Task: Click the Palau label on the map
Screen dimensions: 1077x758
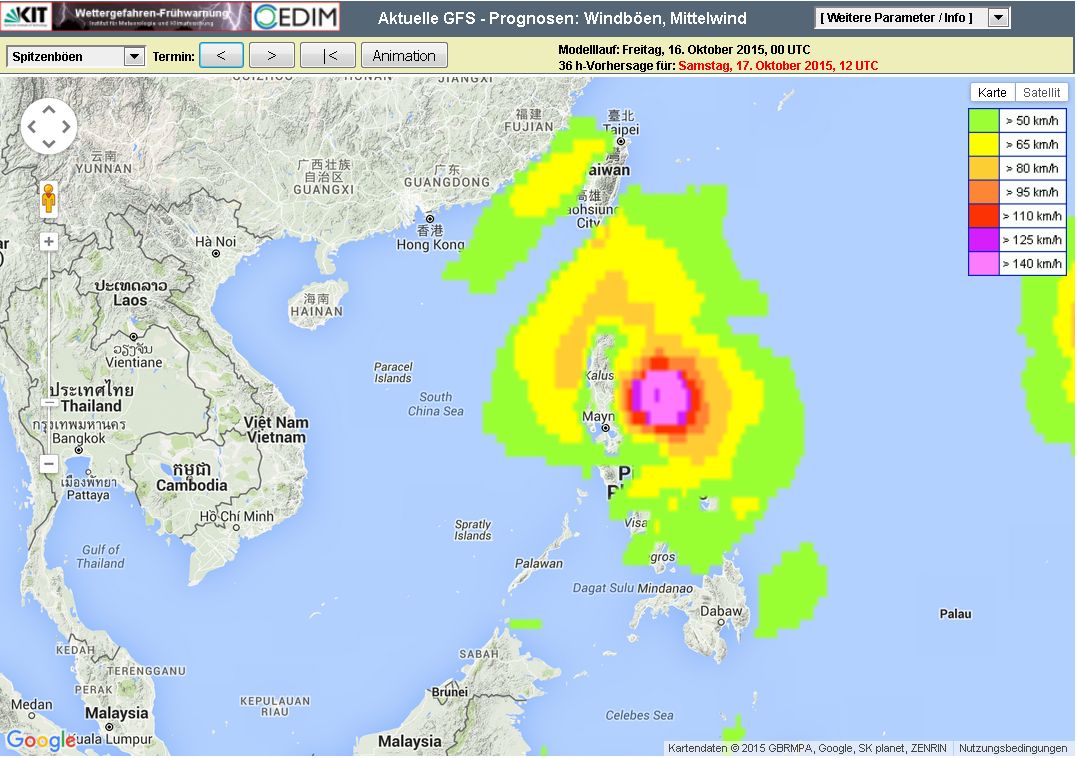Action: (955, 614)
